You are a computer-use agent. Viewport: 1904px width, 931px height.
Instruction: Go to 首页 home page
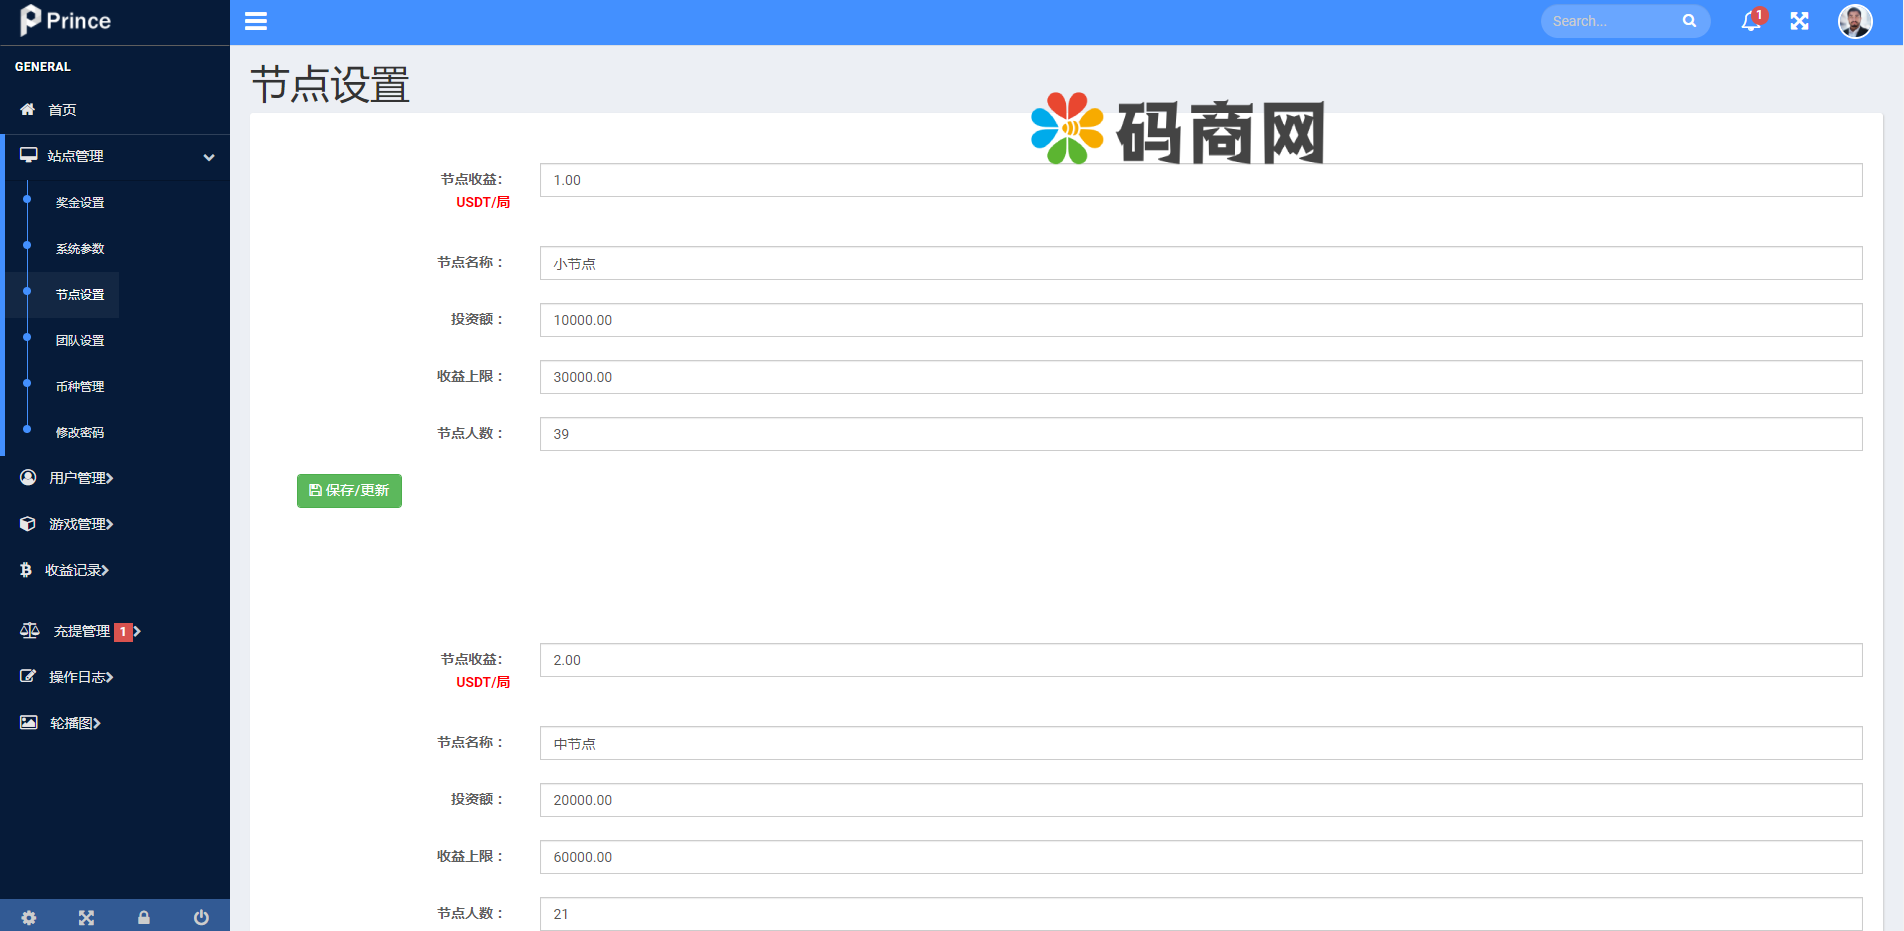pos(62,110)
